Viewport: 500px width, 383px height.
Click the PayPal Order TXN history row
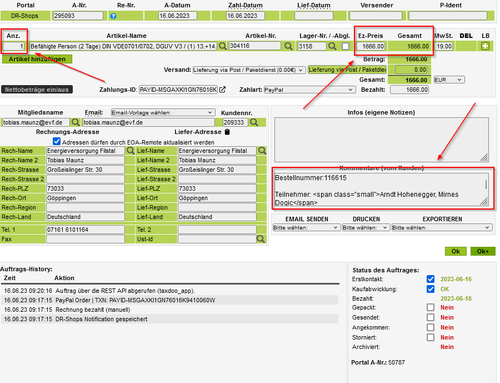(169, 300)
